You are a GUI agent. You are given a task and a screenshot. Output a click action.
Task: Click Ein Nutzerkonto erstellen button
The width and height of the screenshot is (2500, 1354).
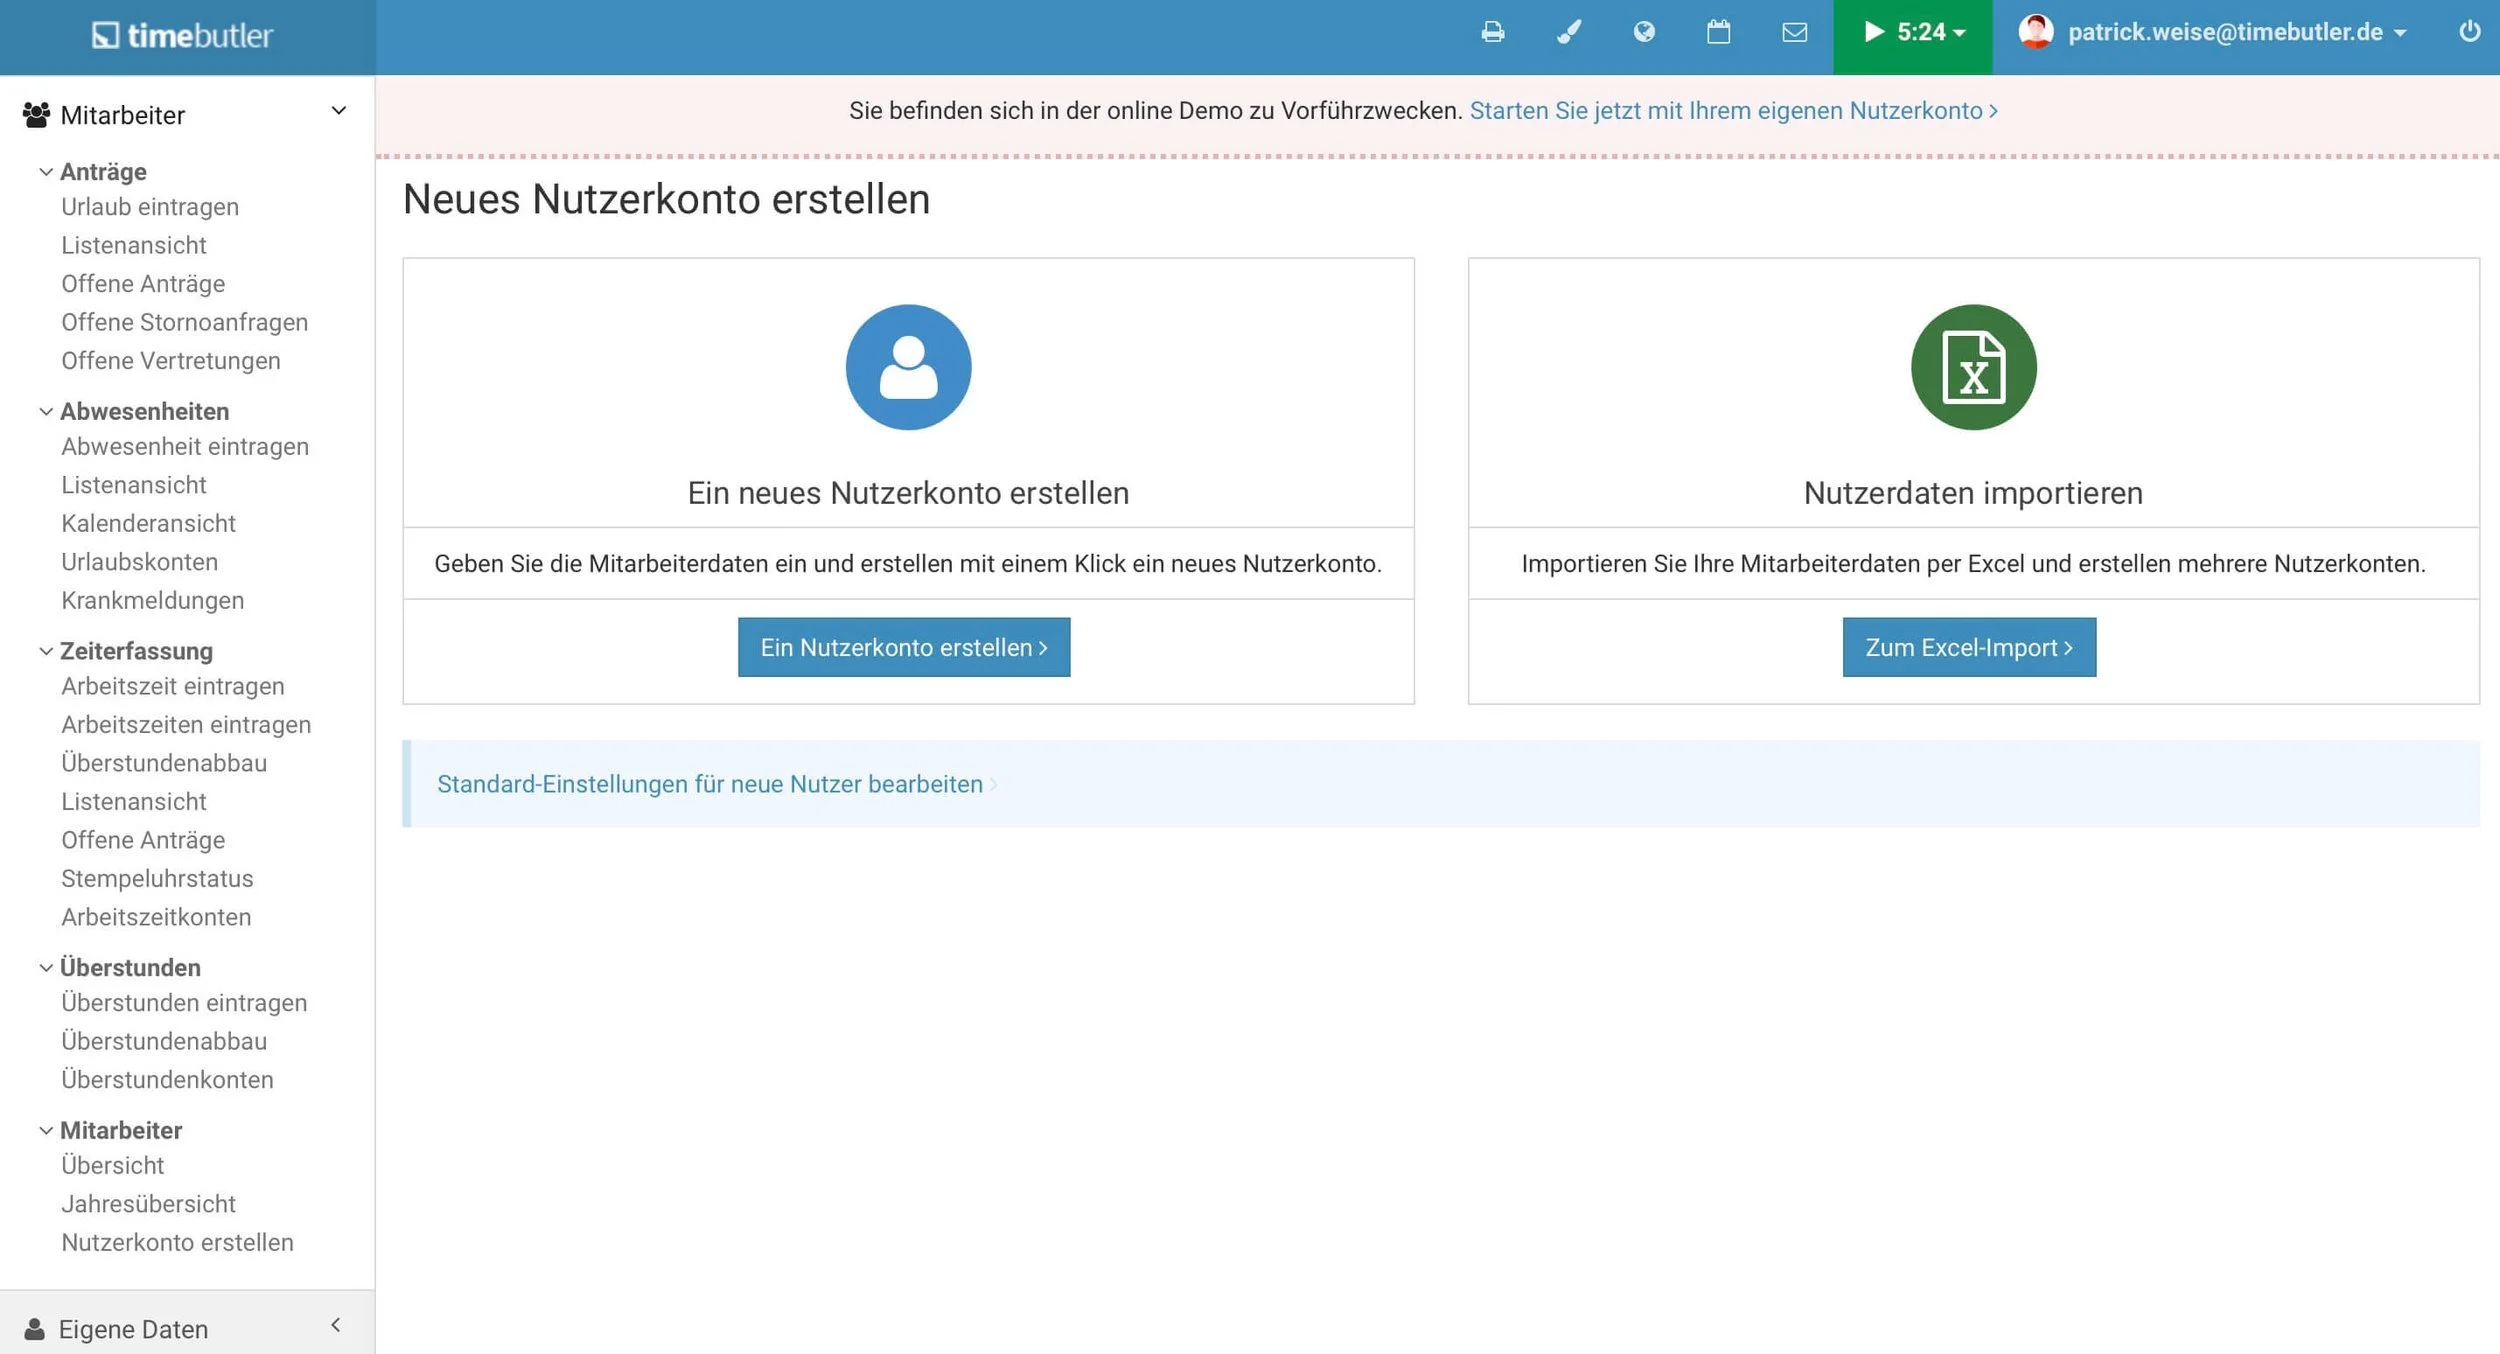(903, 647)
